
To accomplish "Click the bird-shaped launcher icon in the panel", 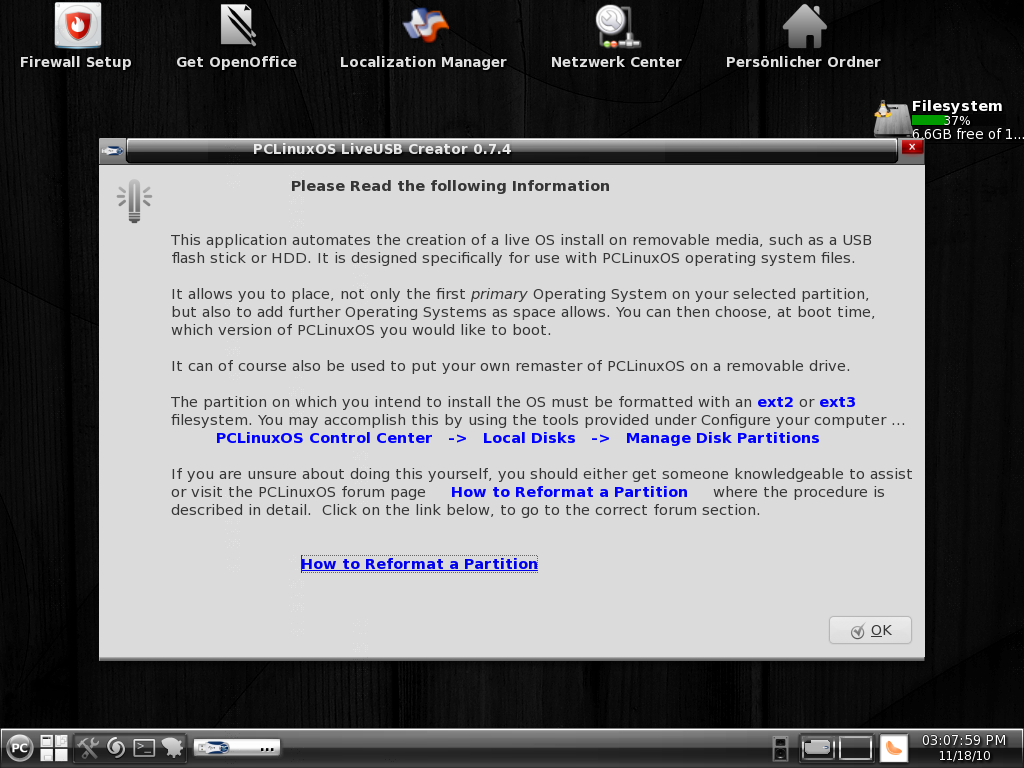I will (x=172, y=747).
